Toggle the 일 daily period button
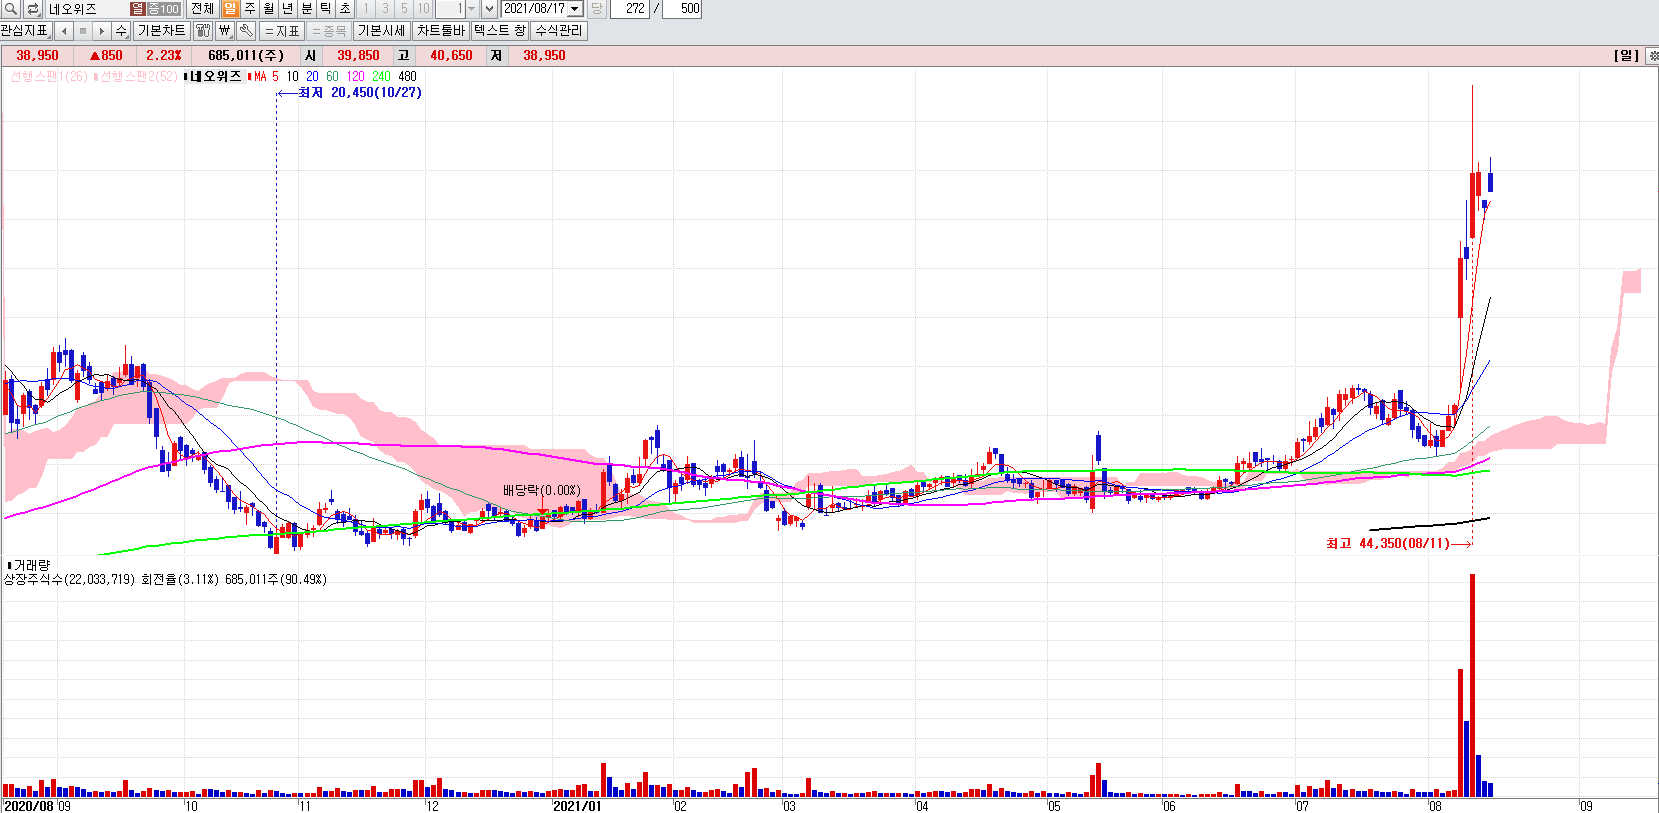1659x813 pixels. tap(231, 9)
